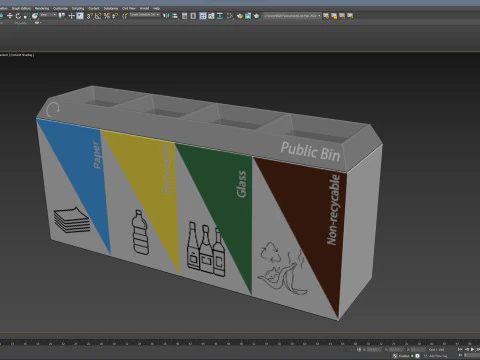
Task: Click the Play Animation button
Action: point(473,349)
